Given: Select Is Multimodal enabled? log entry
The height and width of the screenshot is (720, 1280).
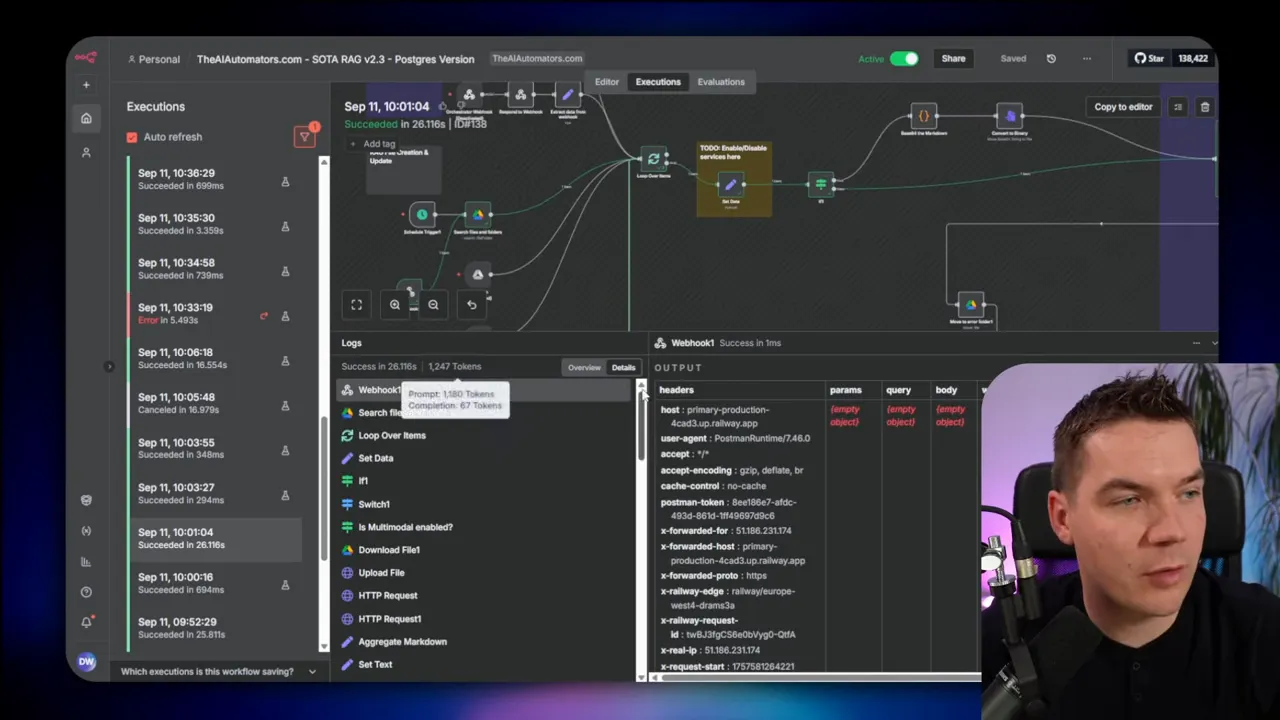Looking at the screenshot, I should pos(485,527).
